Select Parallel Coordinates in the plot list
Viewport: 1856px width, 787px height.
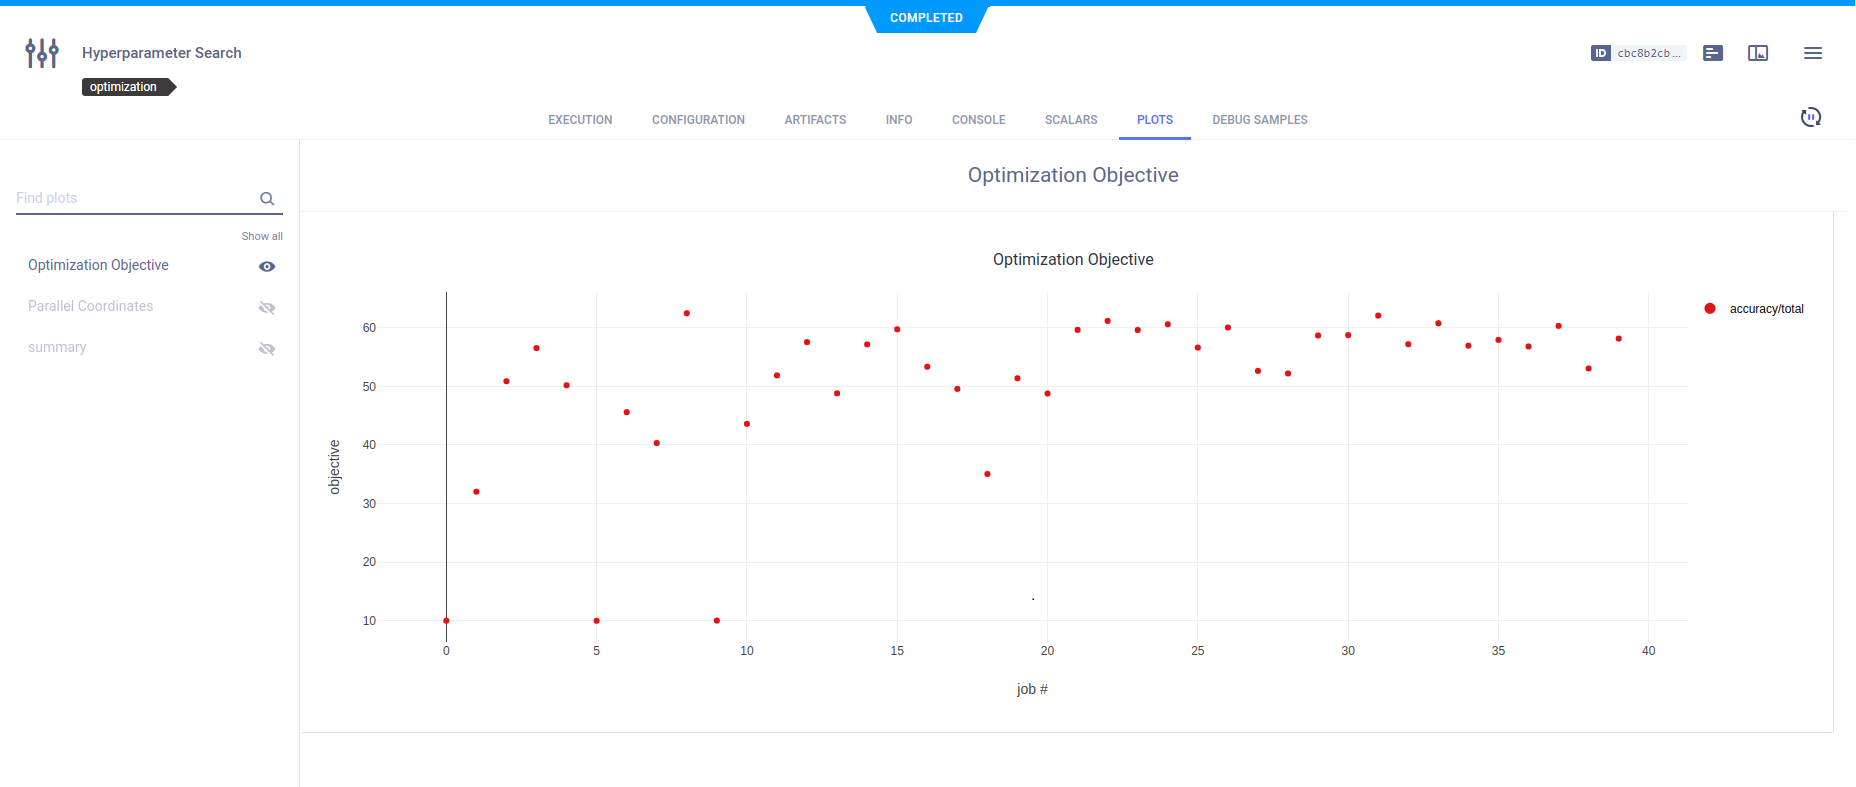pos(91,306)
